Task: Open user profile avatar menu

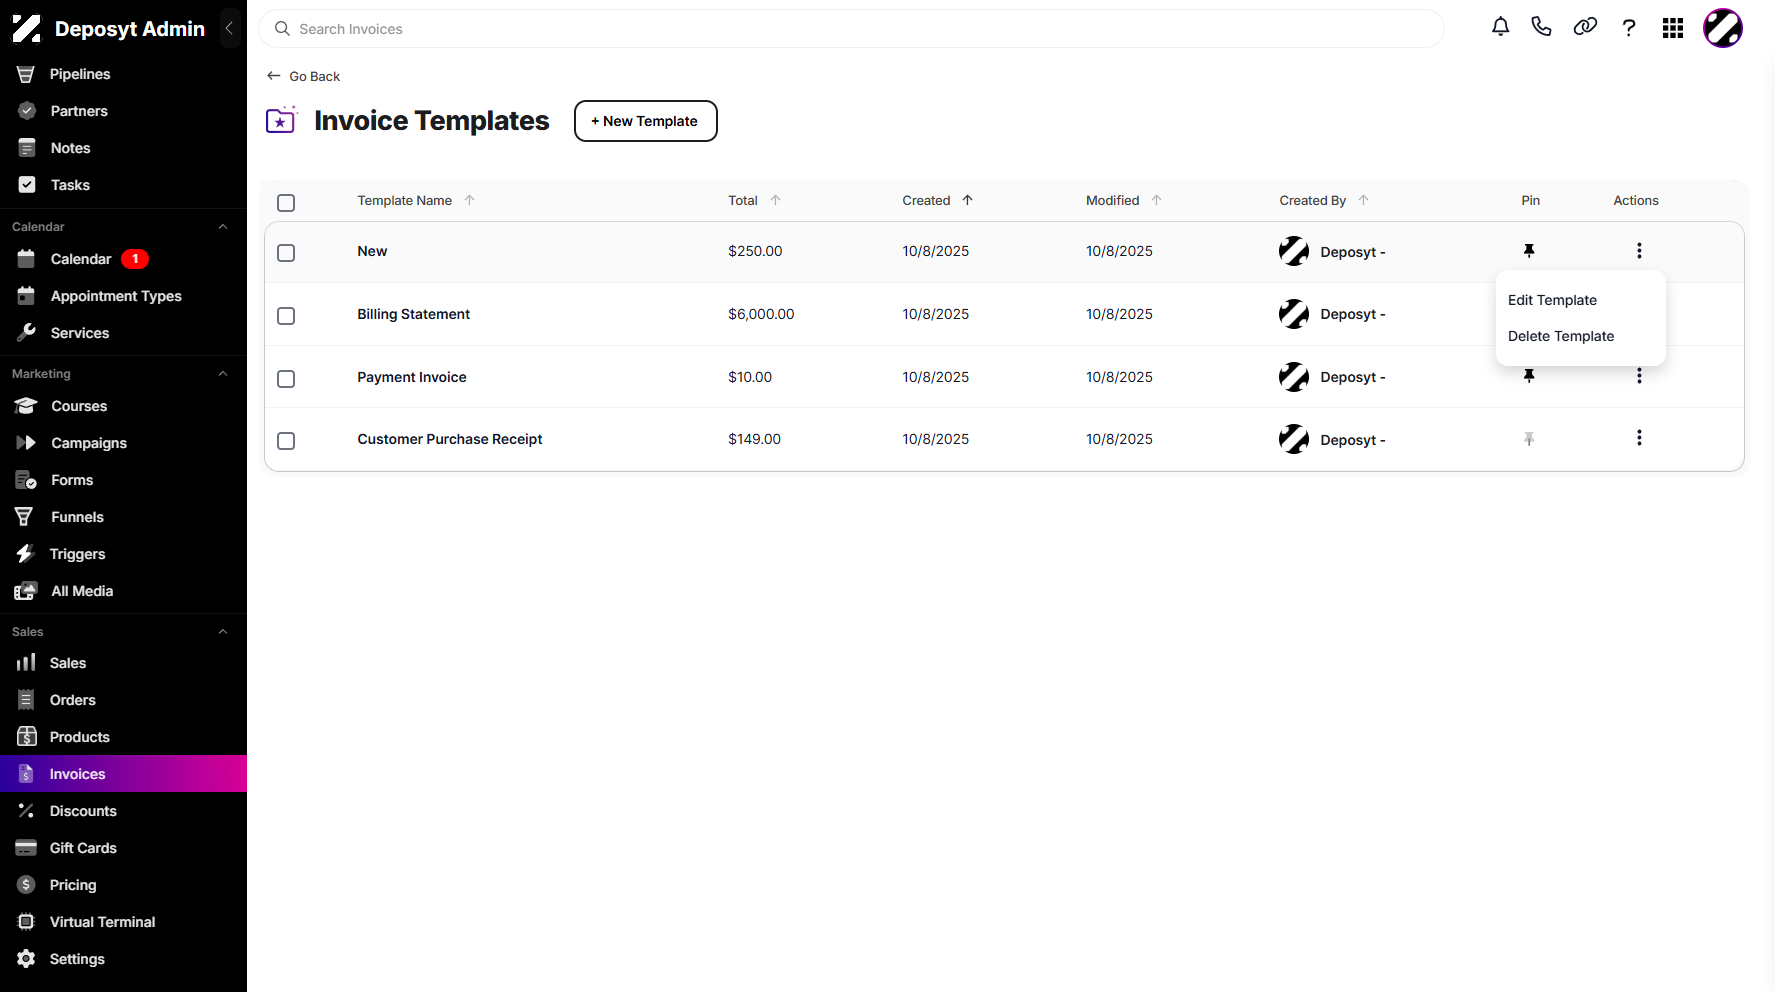Action: [x=1723, y=28]
